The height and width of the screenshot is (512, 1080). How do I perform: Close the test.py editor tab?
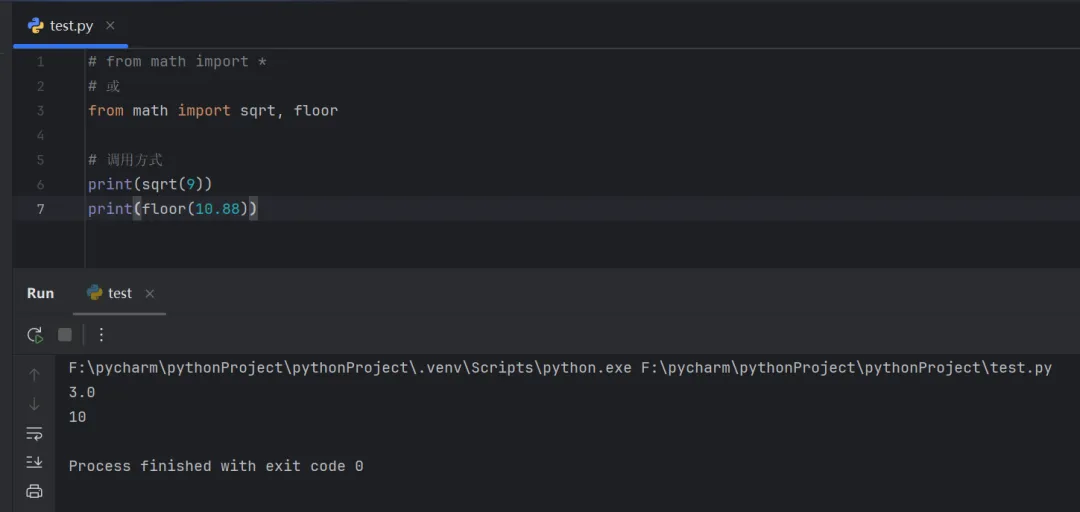110,26
